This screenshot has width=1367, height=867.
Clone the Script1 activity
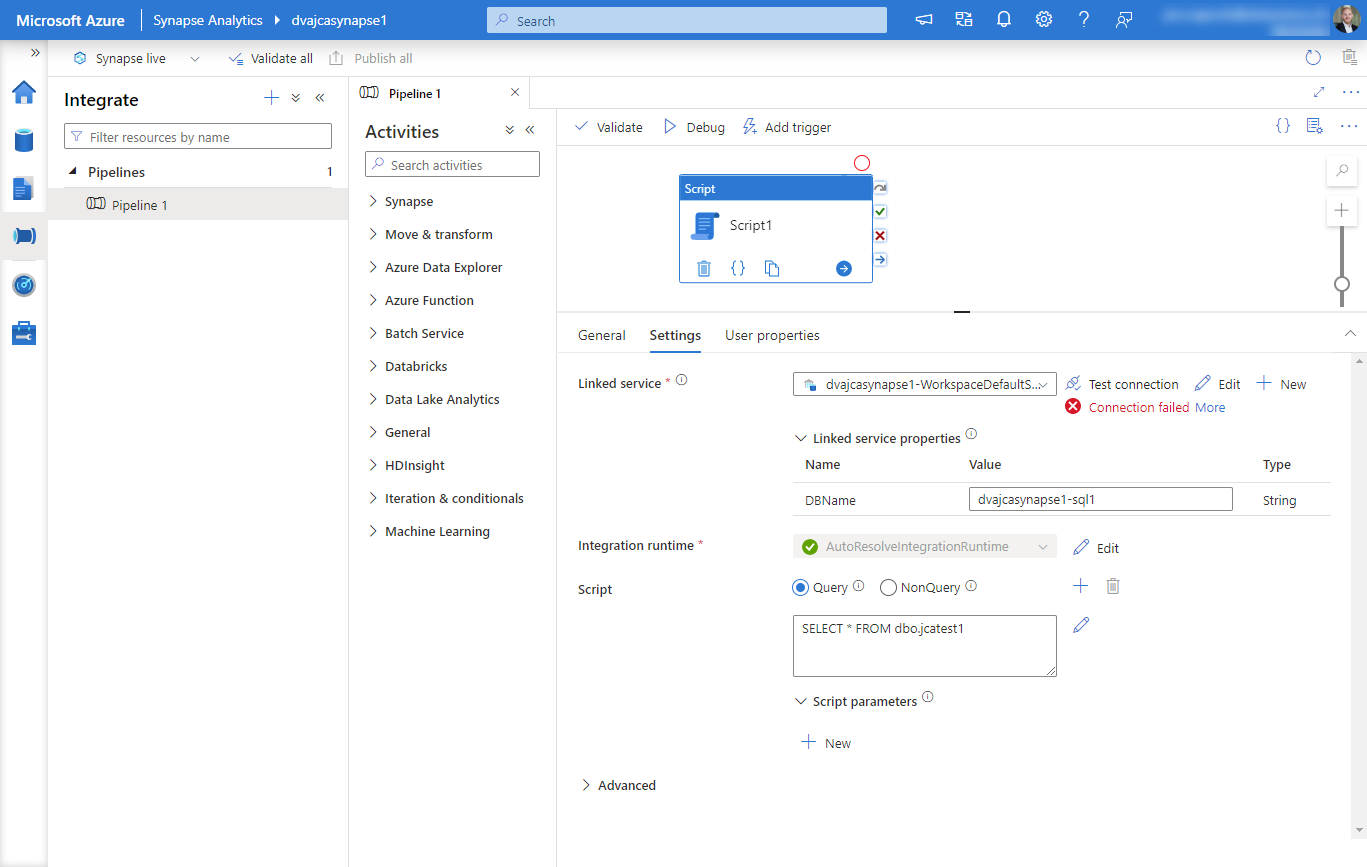click(x=772, y=268)
